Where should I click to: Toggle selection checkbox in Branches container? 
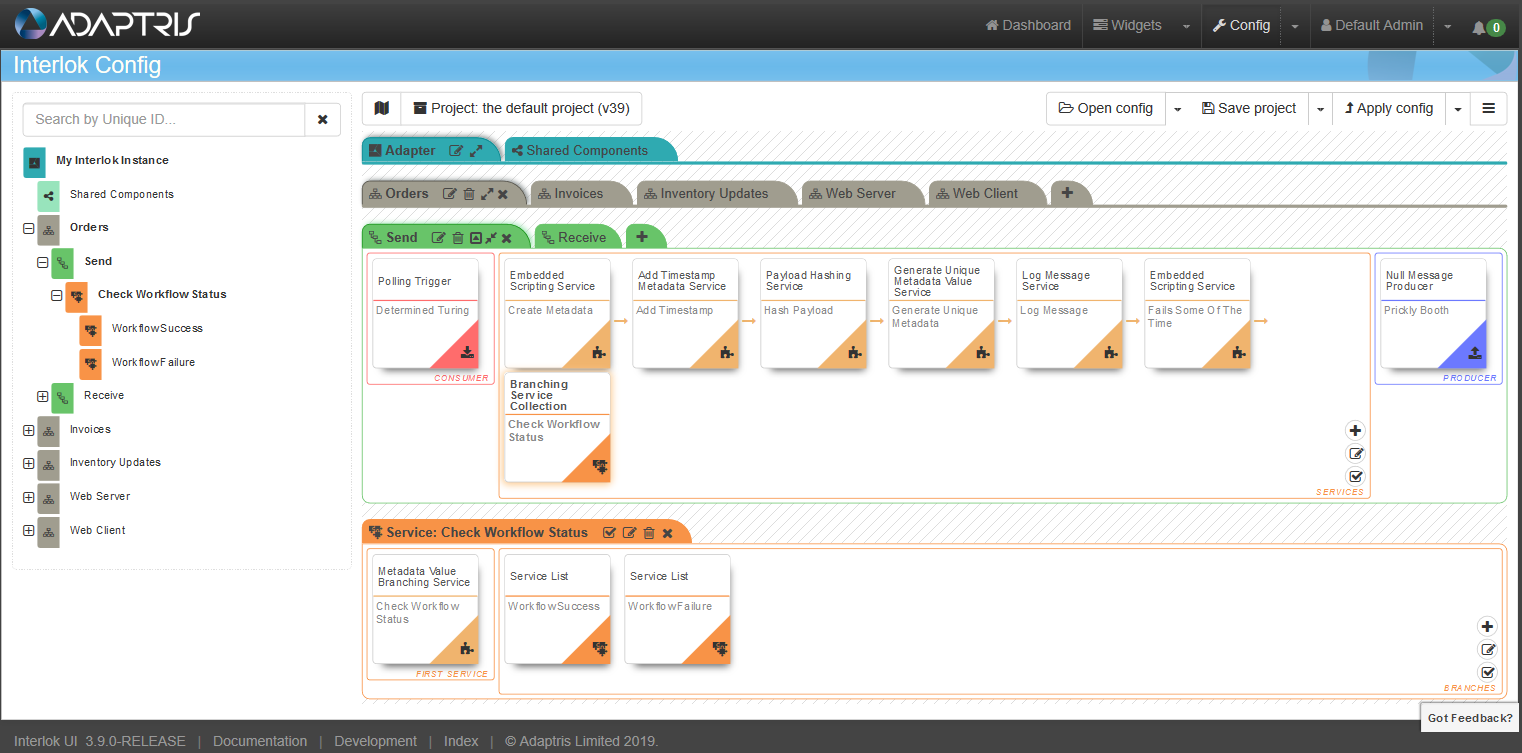[x=1487, y=673]
